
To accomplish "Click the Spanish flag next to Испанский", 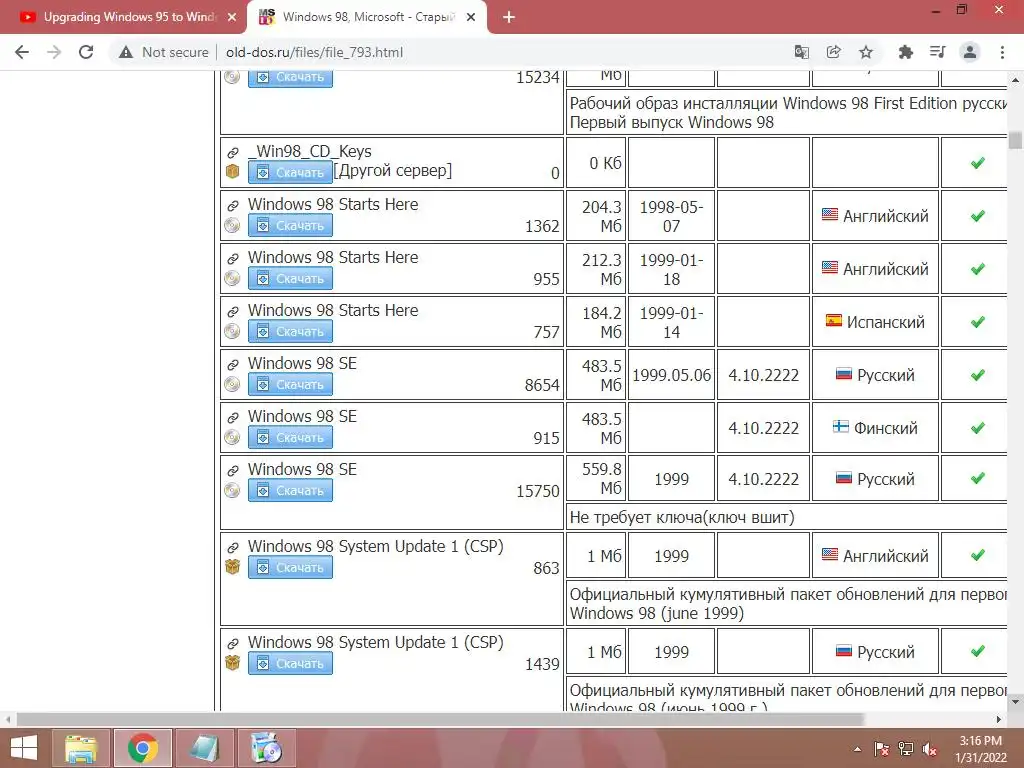I will (834, 321).
